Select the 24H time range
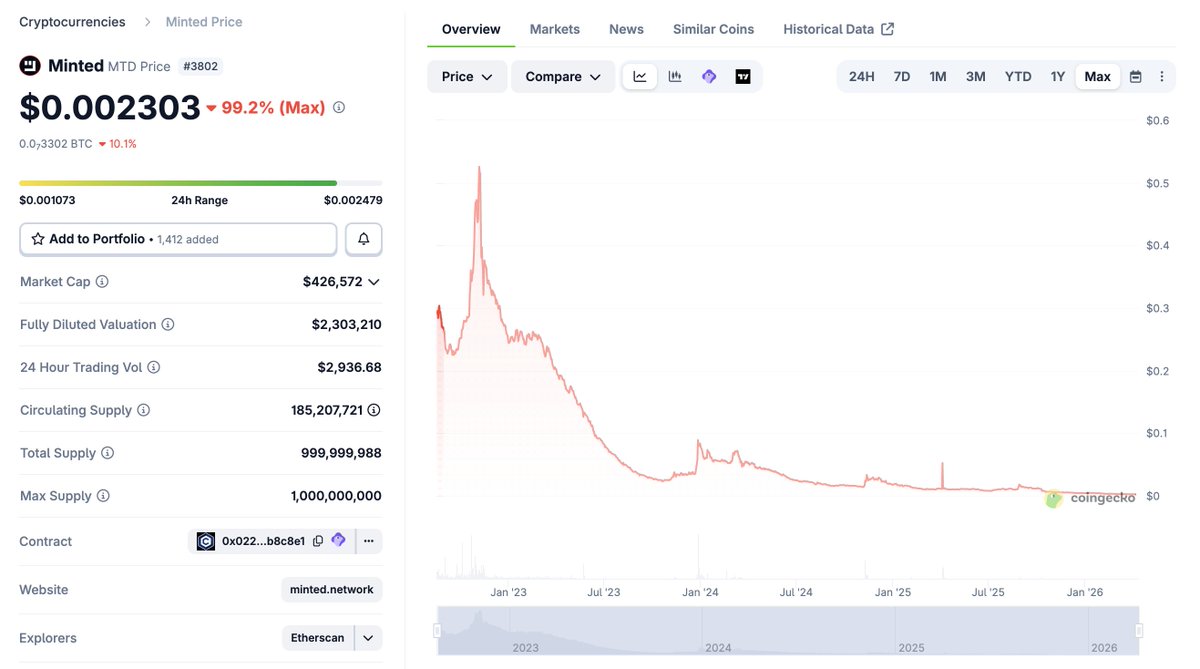This screenshot has width=1200, height=669. pos(862,77)
